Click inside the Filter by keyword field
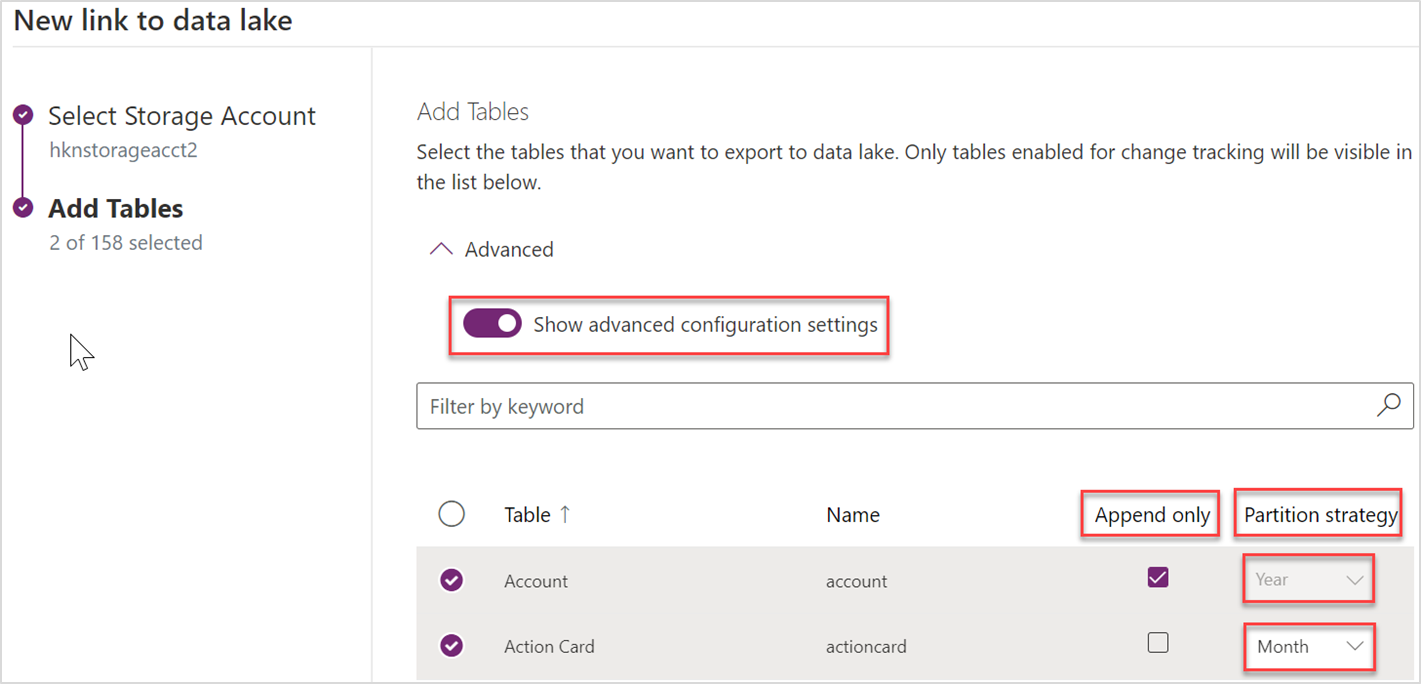 coord(700,405)
